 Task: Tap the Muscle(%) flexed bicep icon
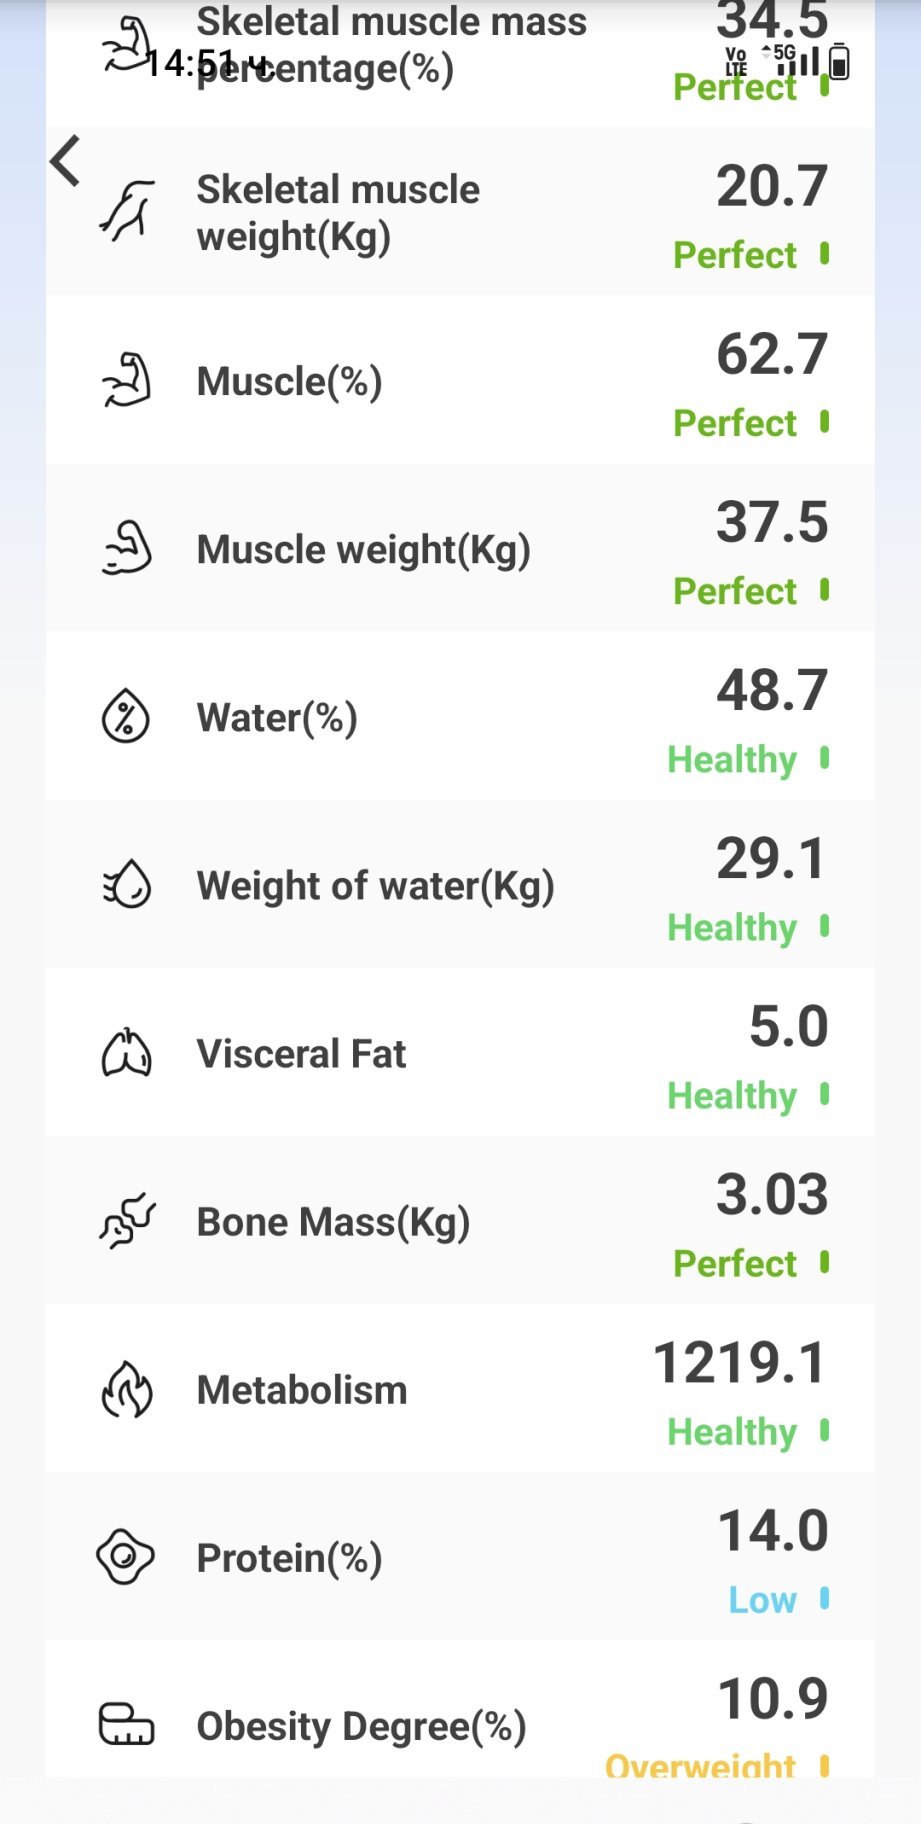(x=127, y=381)
